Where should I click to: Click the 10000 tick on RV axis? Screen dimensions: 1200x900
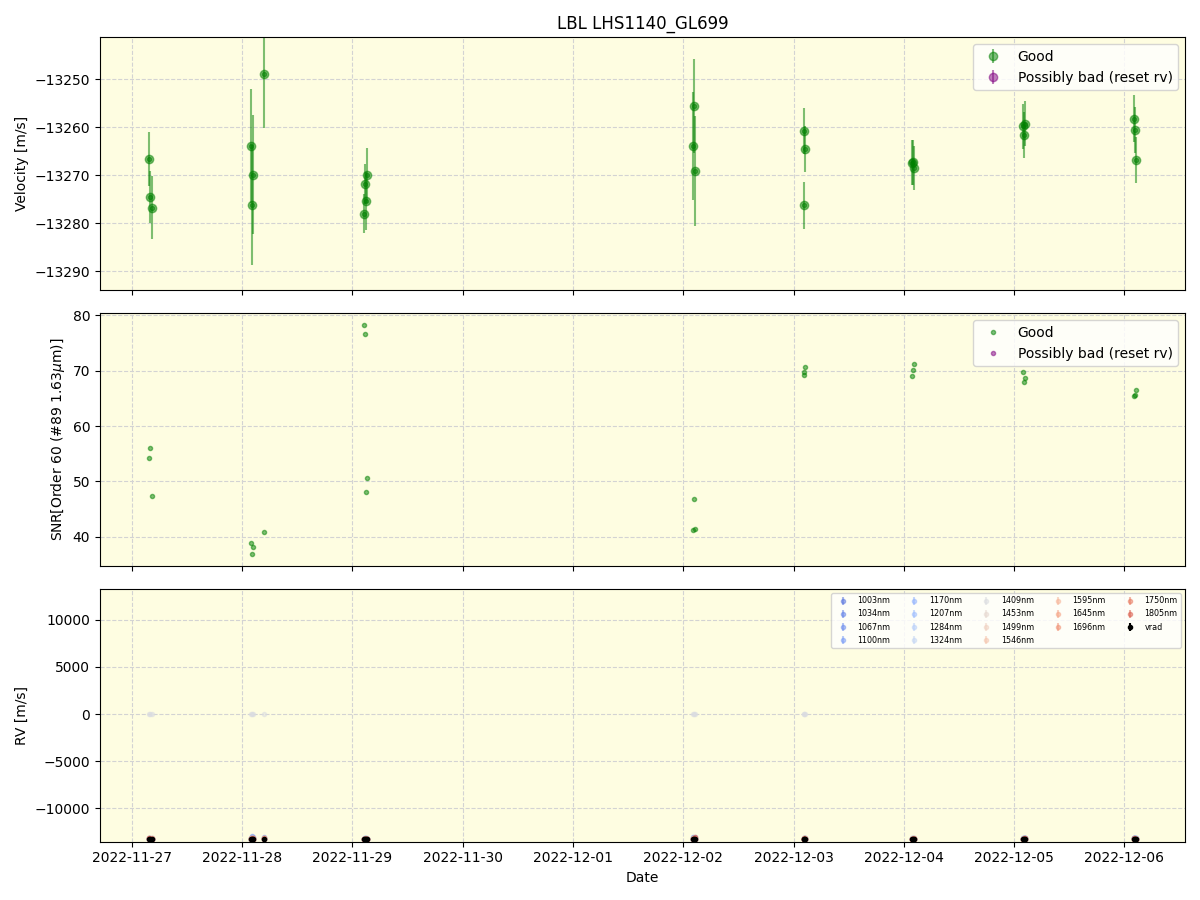click(x=71, y=620)
